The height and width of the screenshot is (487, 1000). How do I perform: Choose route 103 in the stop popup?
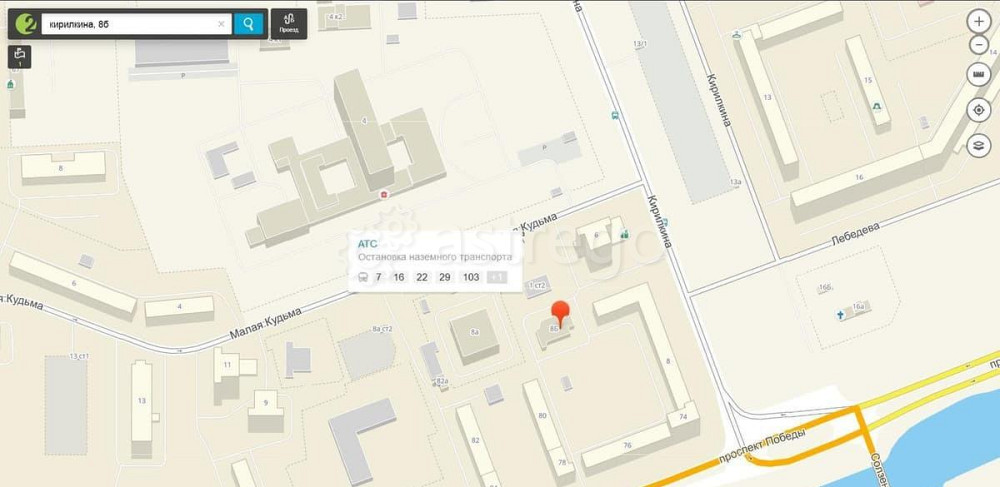pos(471,277)
